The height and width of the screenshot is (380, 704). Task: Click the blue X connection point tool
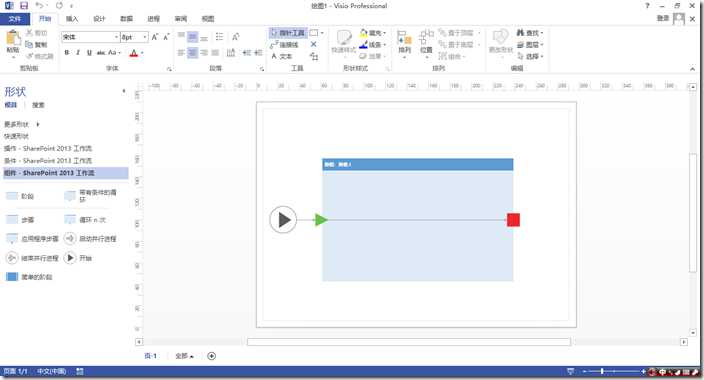point(313,44)
